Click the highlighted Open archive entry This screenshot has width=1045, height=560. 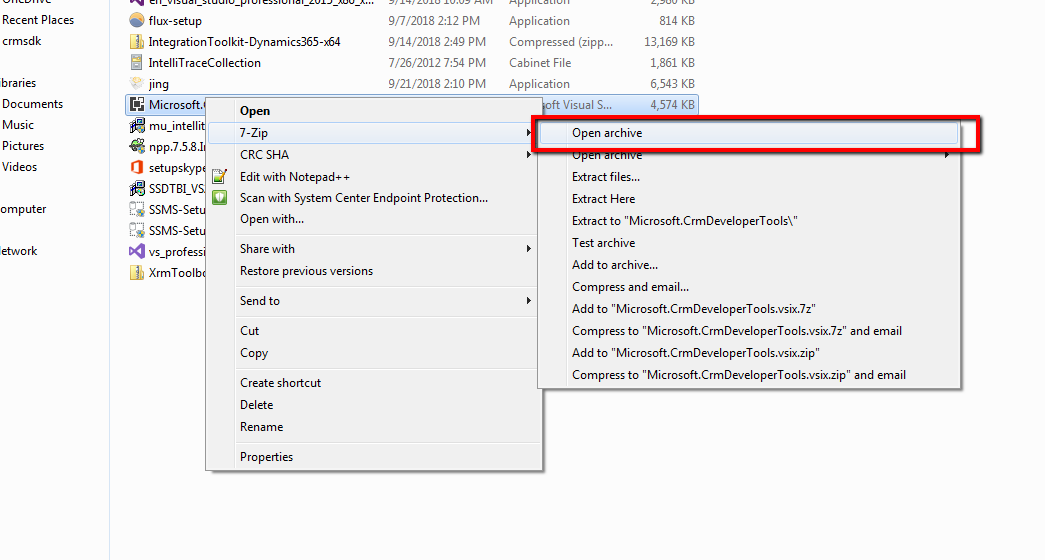(749, 133)
